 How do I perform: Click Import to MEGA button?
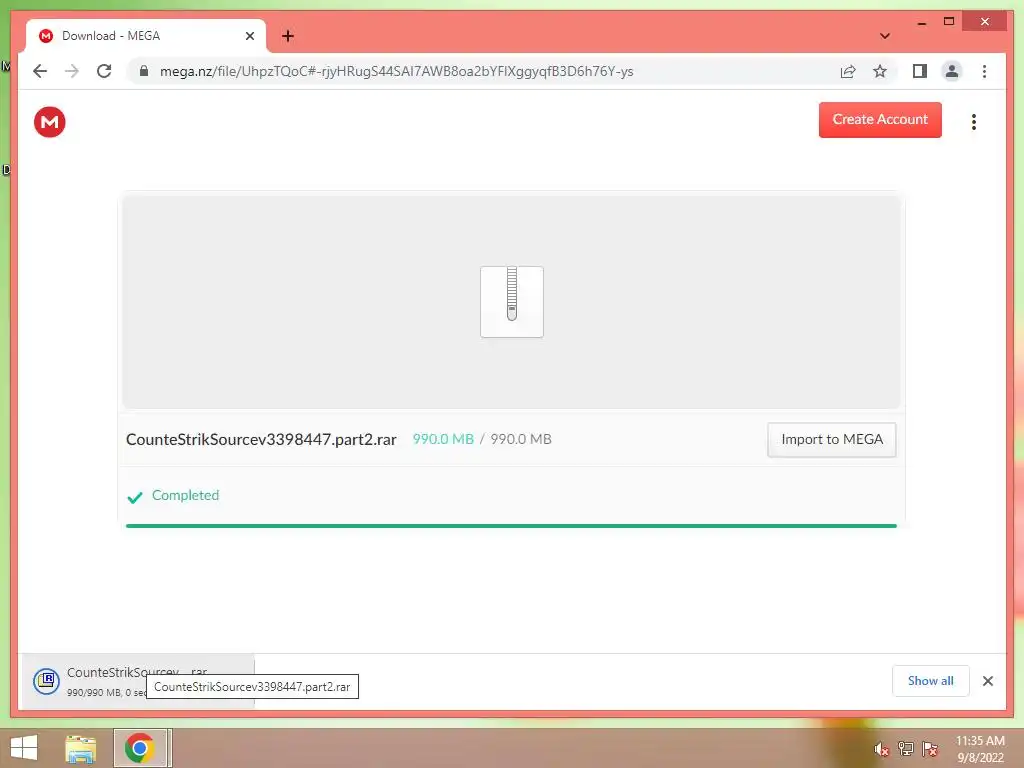(x=831, y=440)
